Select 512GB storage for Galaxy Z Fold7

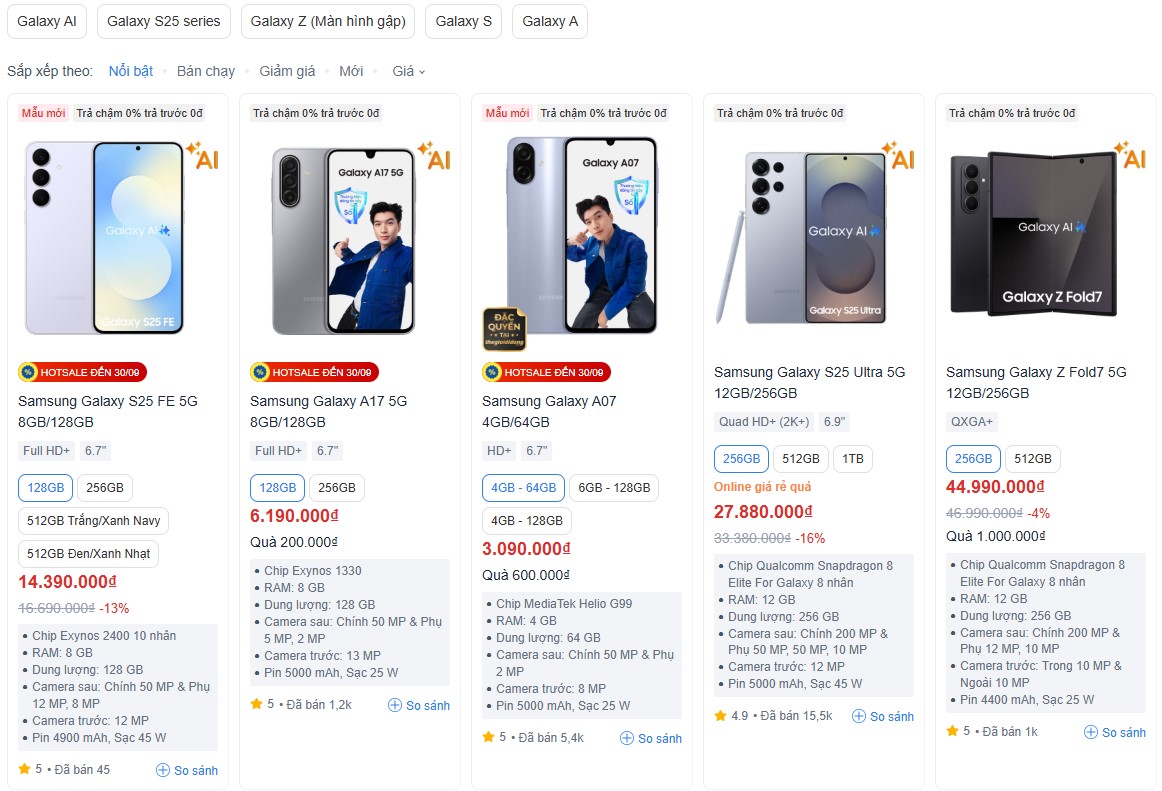[1033, 459]
